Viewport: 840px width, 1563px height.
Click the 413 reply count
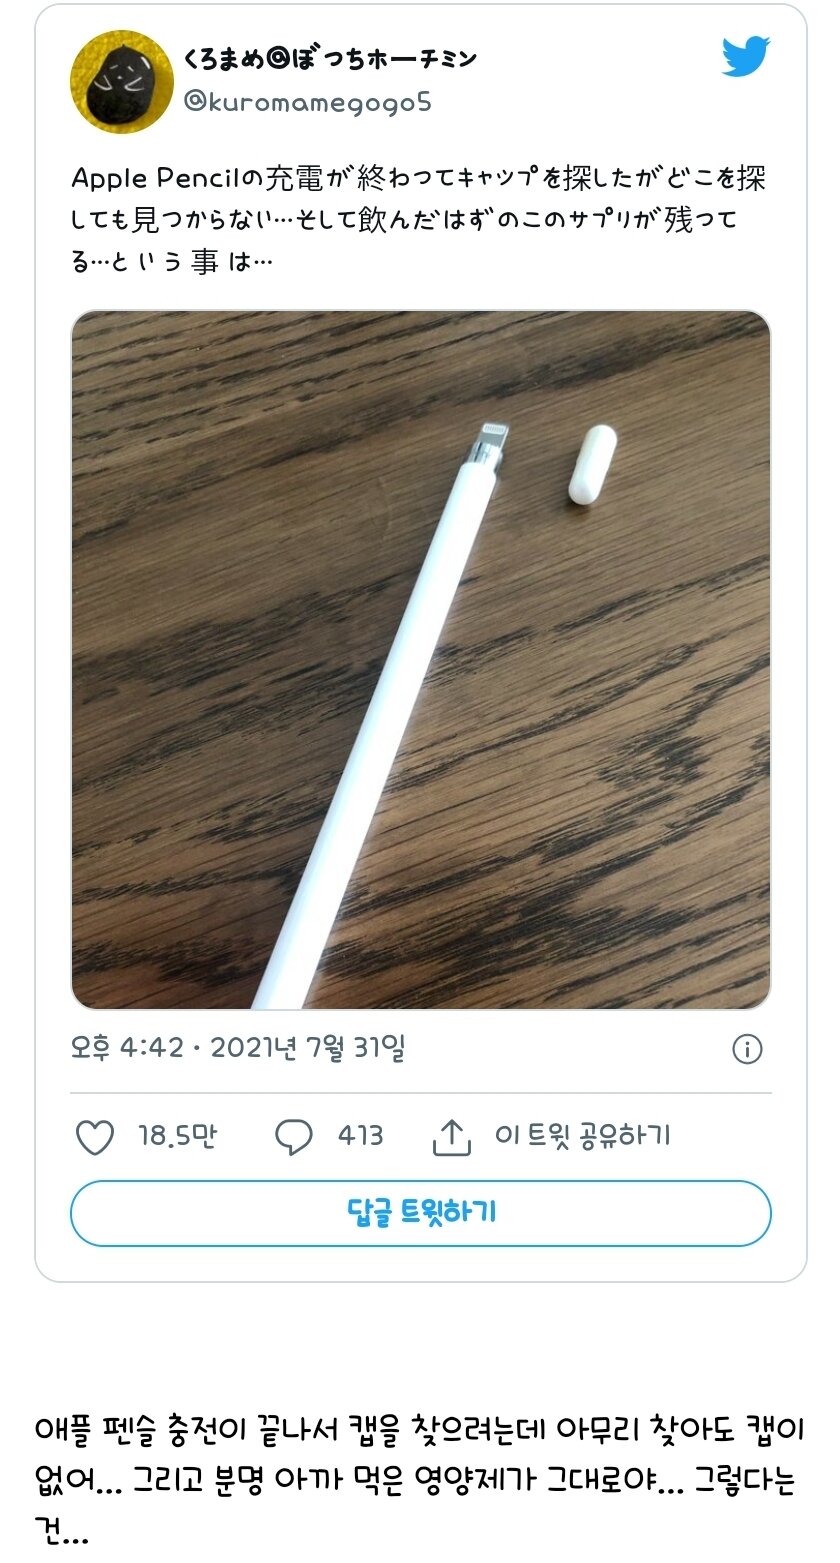point(360,1136)
